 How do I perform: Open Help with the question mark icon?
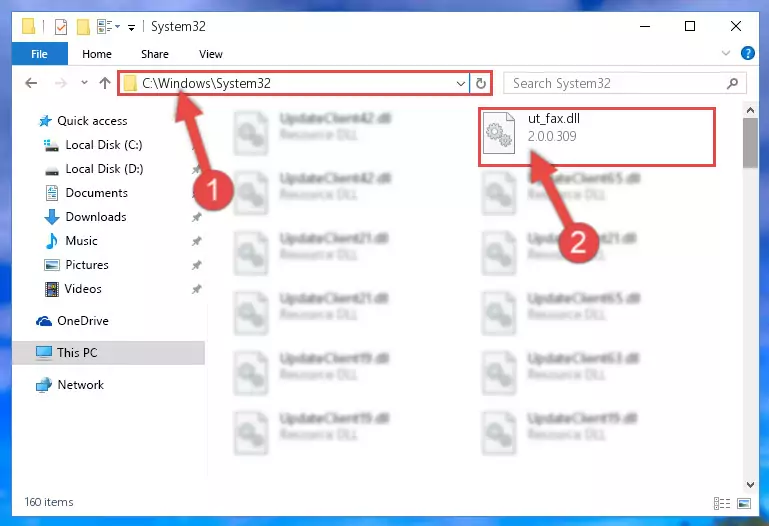(747, 53)
